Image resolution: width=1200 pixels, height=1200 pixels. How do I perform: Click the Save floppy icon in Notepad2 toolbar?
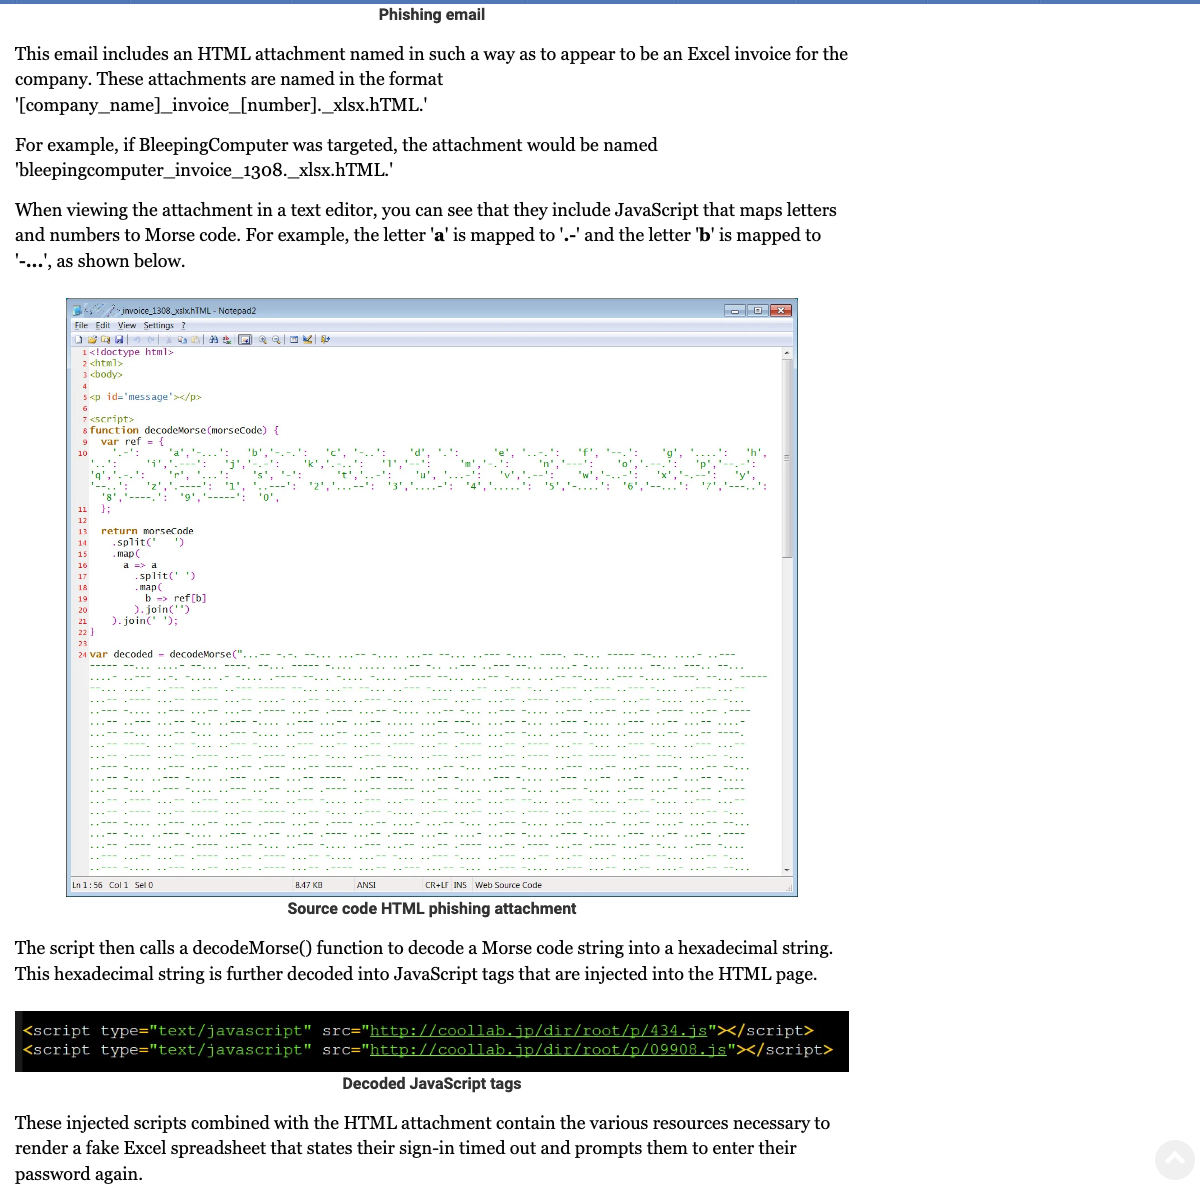(x=119, y=339)
